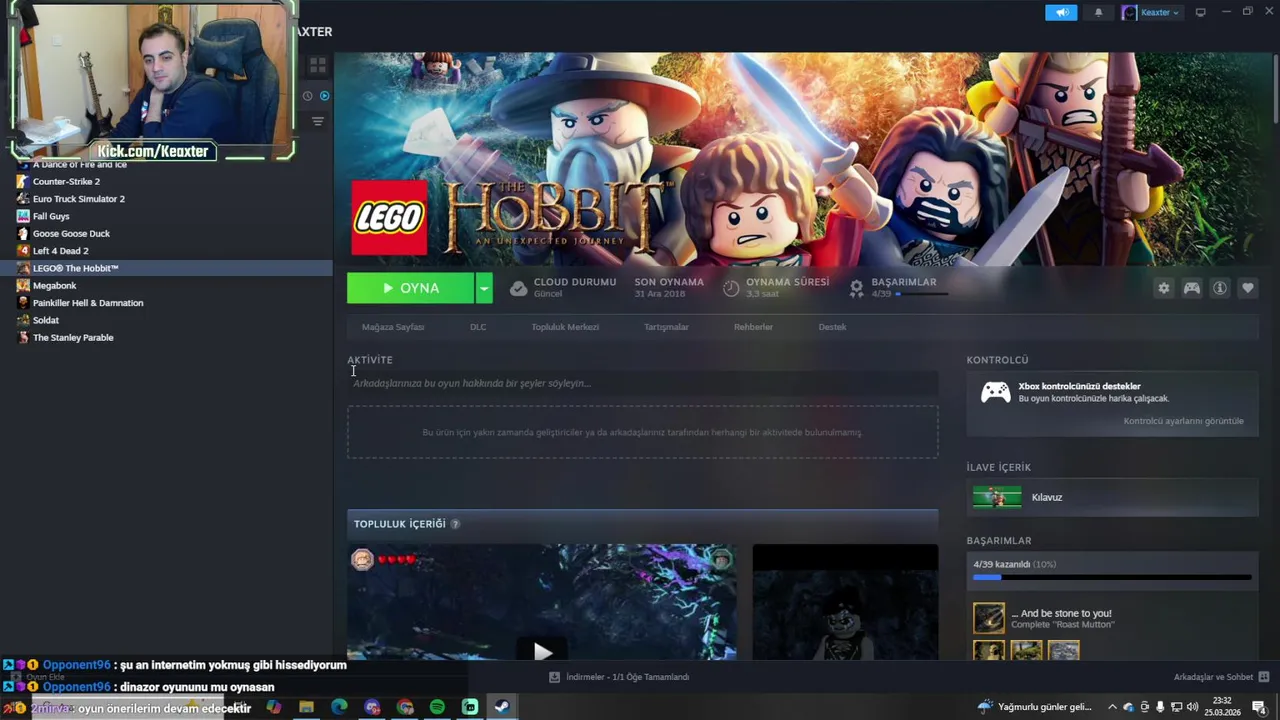
Task: Open game settings gear icon
Action: [x=1164, y=288]
